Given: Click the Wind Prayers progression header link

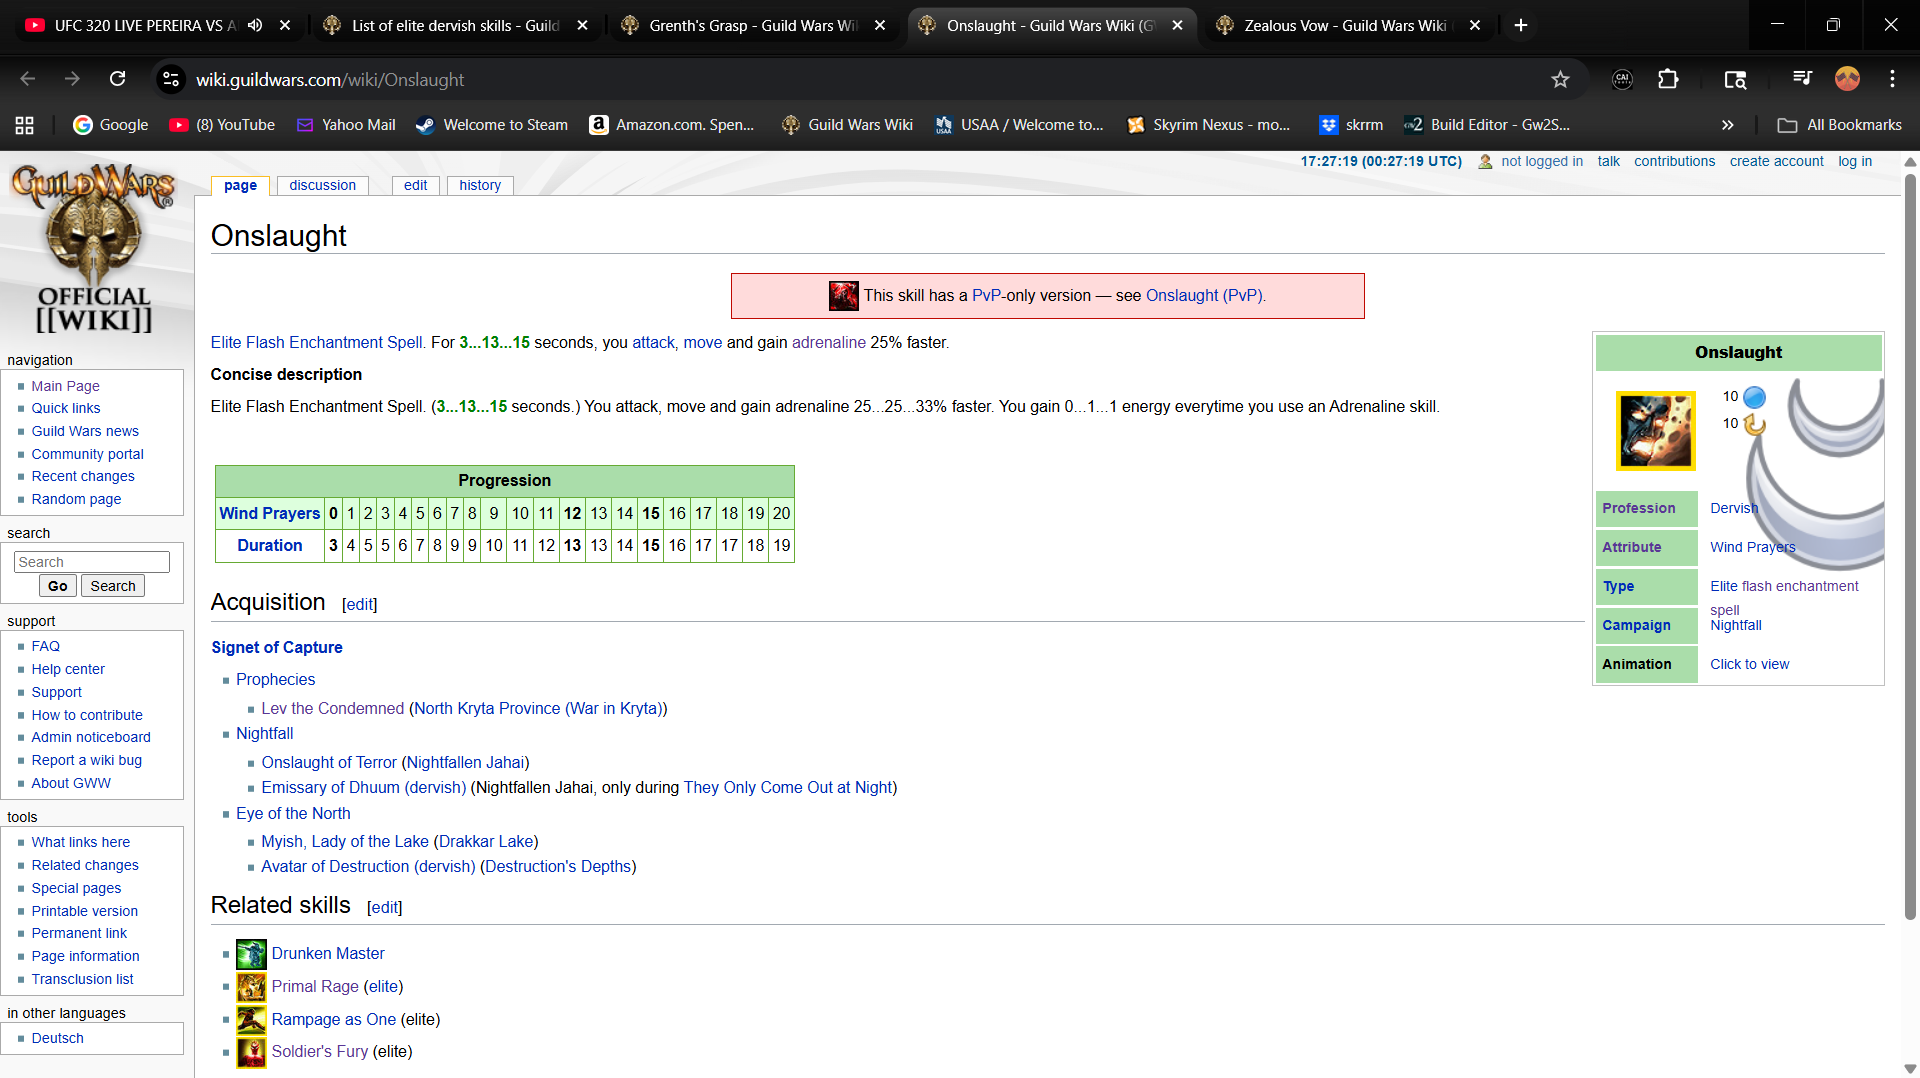Looking at the screenshot, I should point(270,513).
